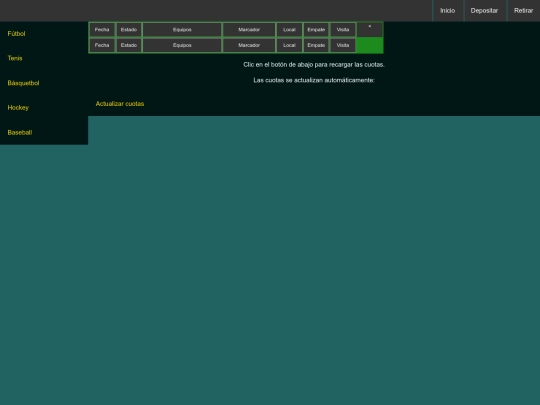The image size is (540, 405).
Task: Click the first-row Empate header cell
Action: (x=316, y=30)
